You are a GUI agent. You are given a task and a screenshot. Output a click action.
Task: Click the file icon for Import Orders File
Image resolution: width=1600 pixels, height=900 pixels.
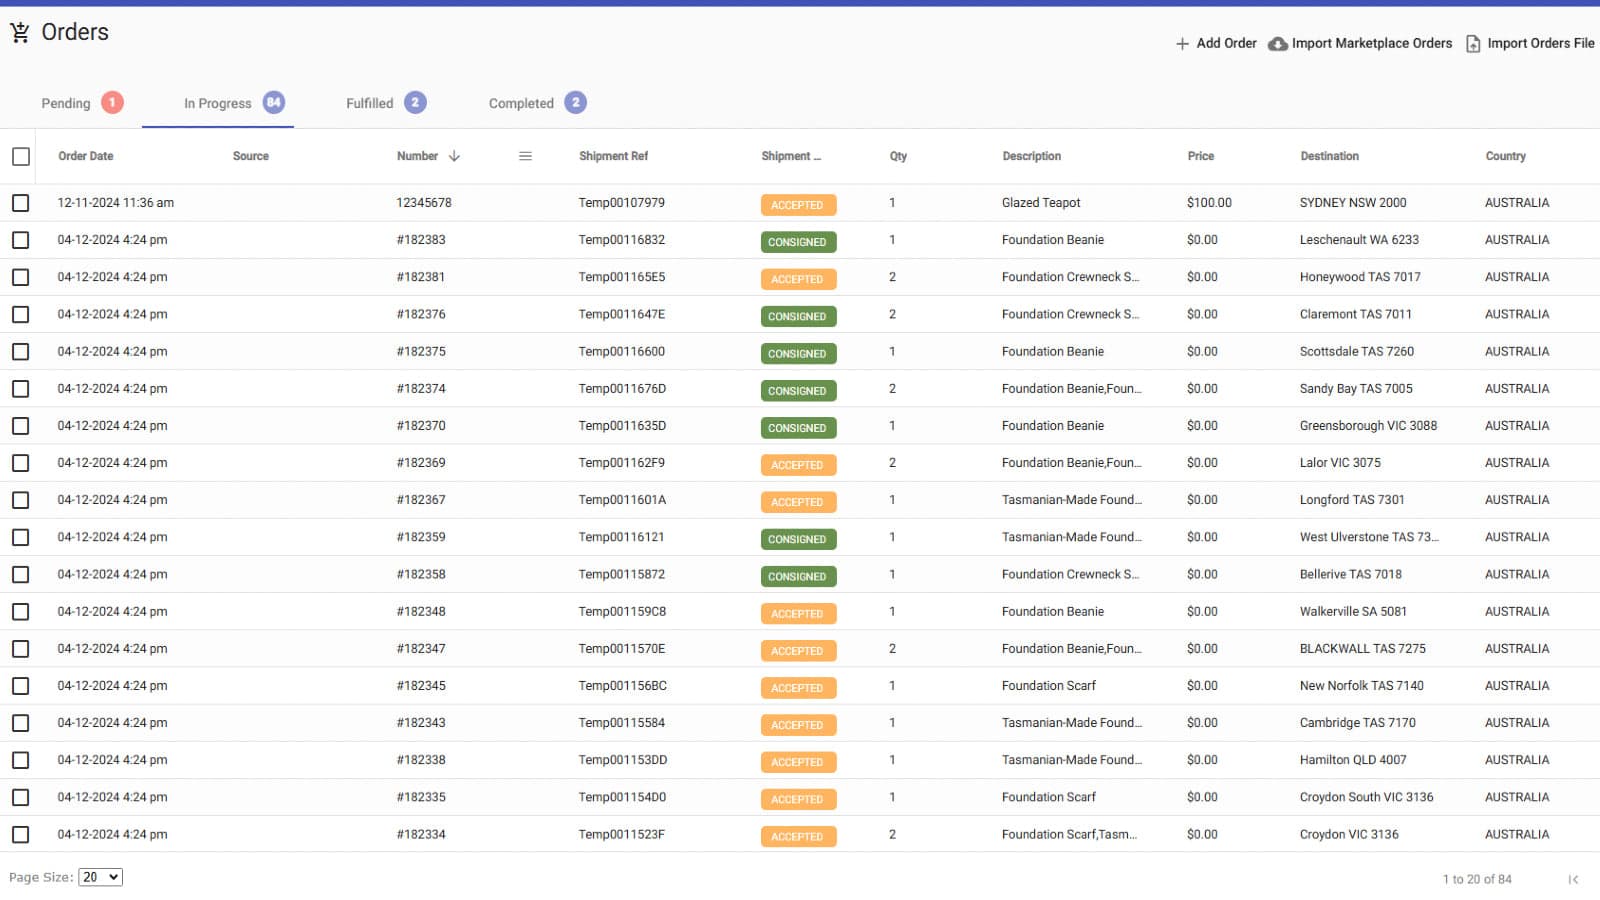click(1473, 44)
